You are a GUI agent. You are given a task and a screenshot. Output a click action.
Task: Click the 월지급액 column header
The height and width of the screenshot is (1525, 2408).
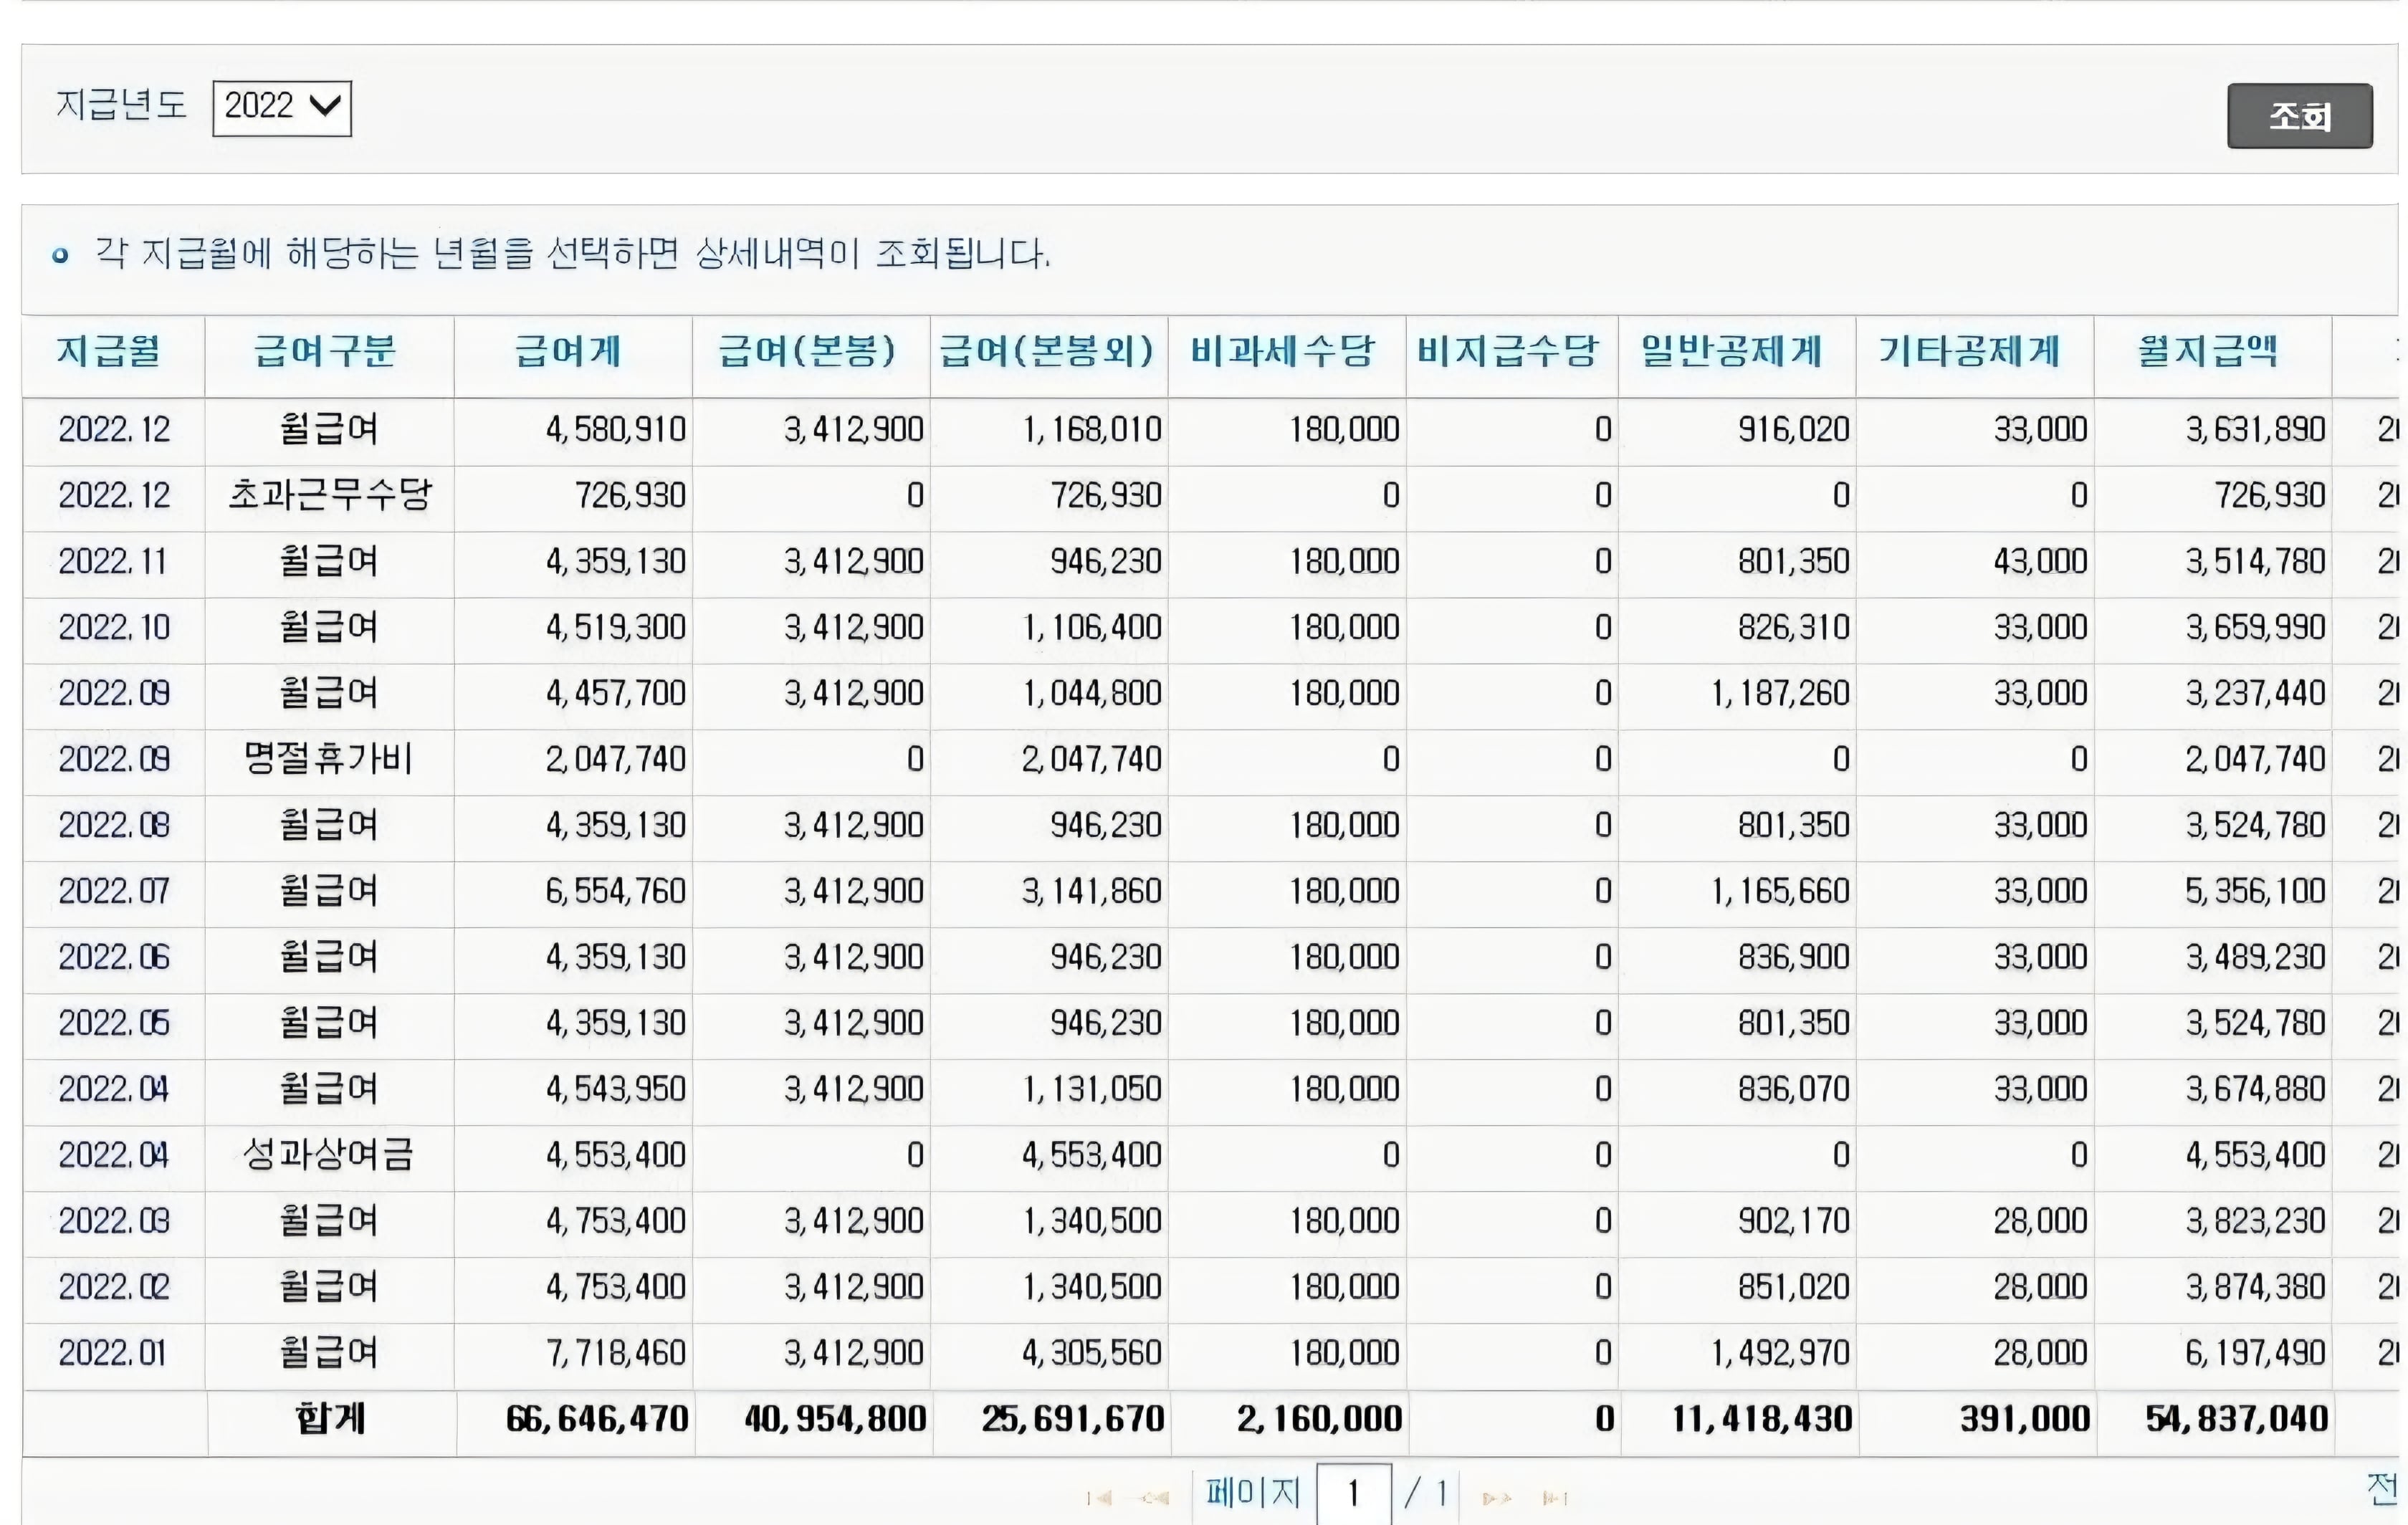tap(2208, 351)
